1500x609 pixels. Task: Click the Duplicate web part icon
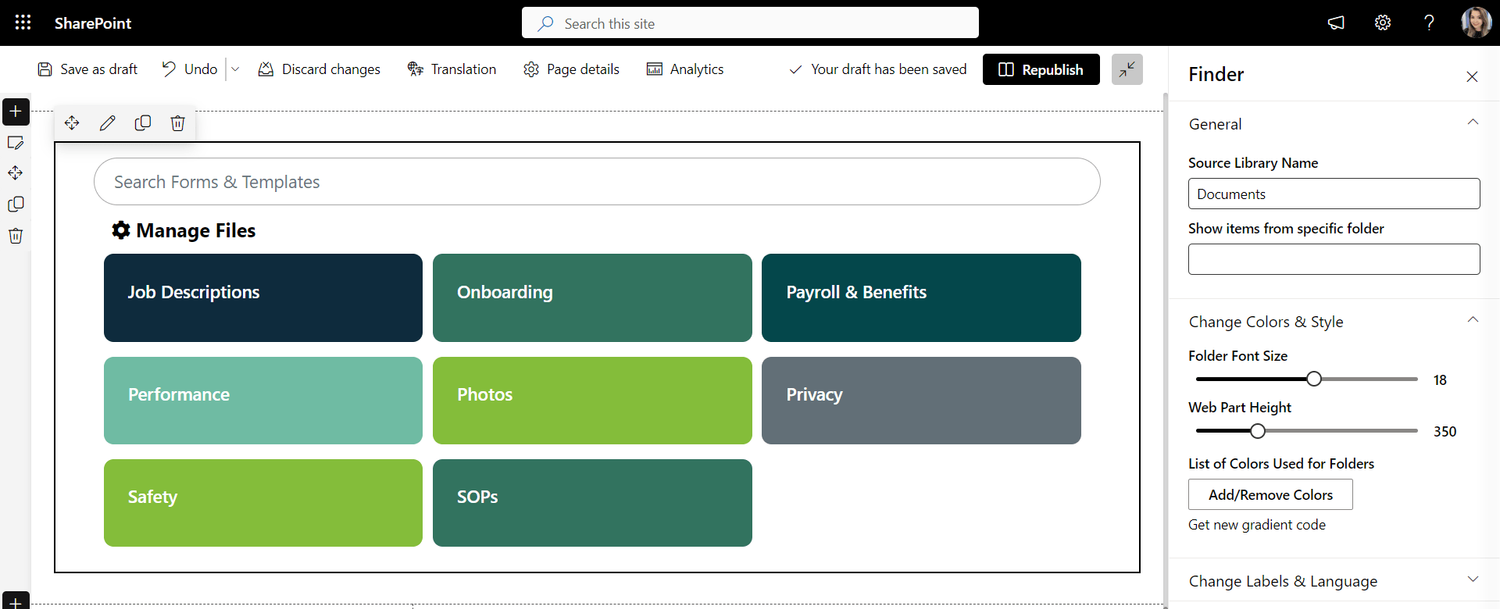143,122
